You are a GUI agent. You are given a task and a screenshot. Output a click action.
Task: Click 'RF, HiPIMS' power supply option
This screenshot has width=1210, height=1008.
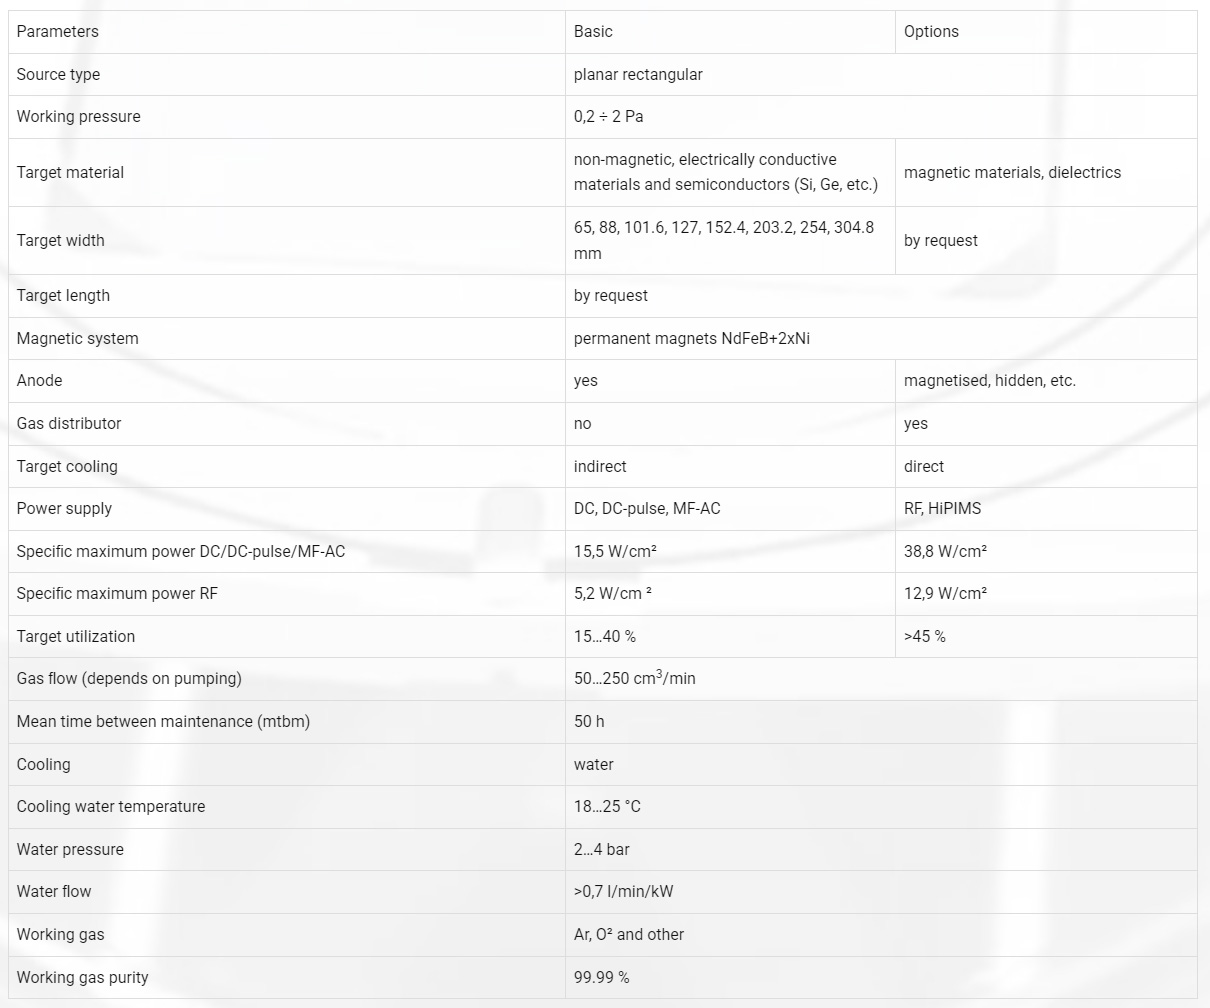pos(942,508)
